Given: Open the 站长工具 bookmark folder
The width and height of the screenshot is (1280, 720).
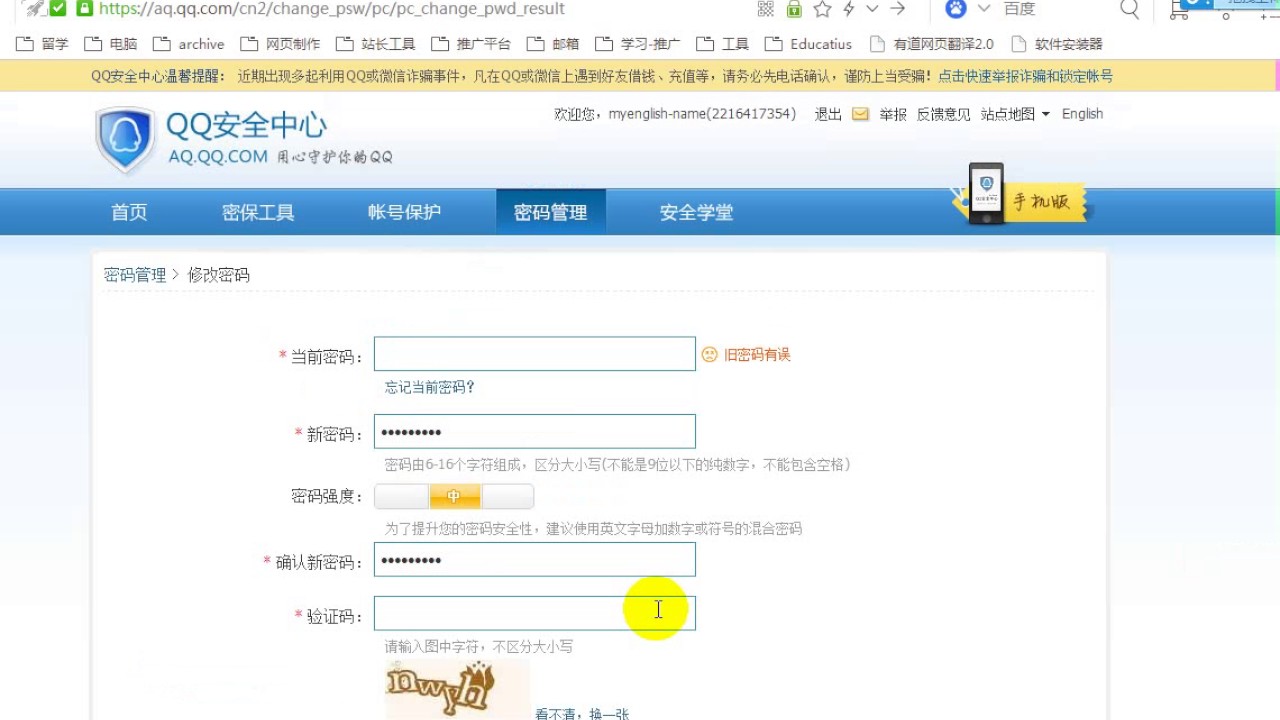Looking at the screenshot, I should point(375,44).
